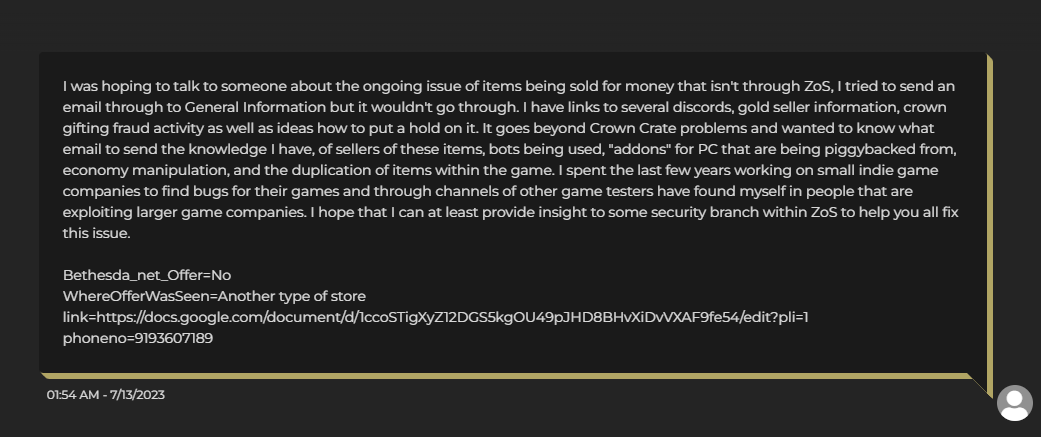Image resolution: width=1041 pixels, height=437 pixels.
Task: Click the pointed tail of chat bubble
Action: pos(981,385)
